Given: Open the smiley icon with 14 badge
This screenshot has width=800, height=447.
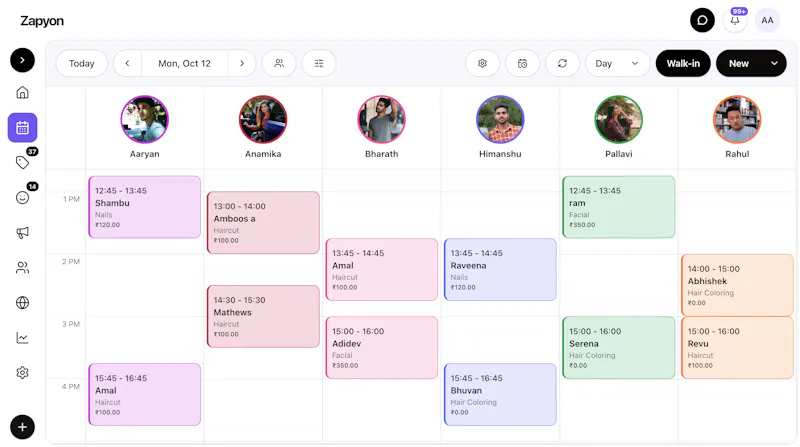Looking at the screenshot, I should [x=22, y=197].
